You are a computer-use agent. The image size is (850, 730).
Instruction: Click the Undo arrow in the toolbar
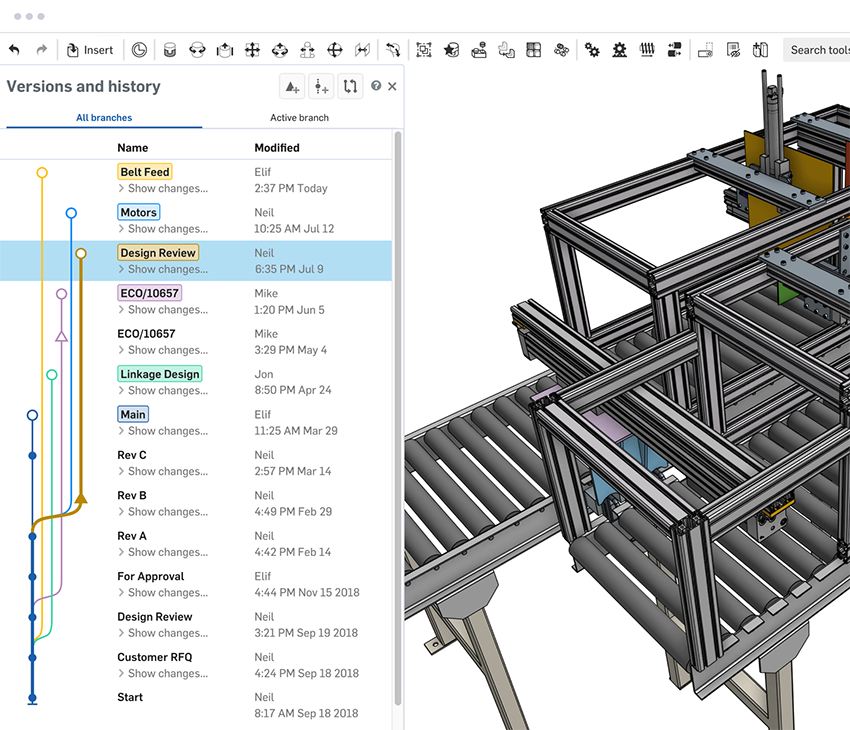(x=14, y=50)
